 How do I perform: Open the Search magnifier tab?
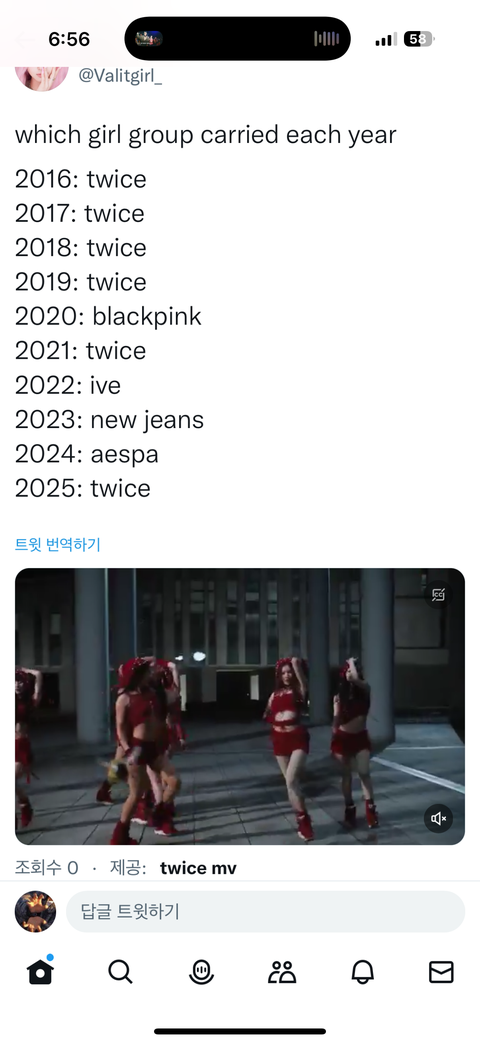point(120,972)
